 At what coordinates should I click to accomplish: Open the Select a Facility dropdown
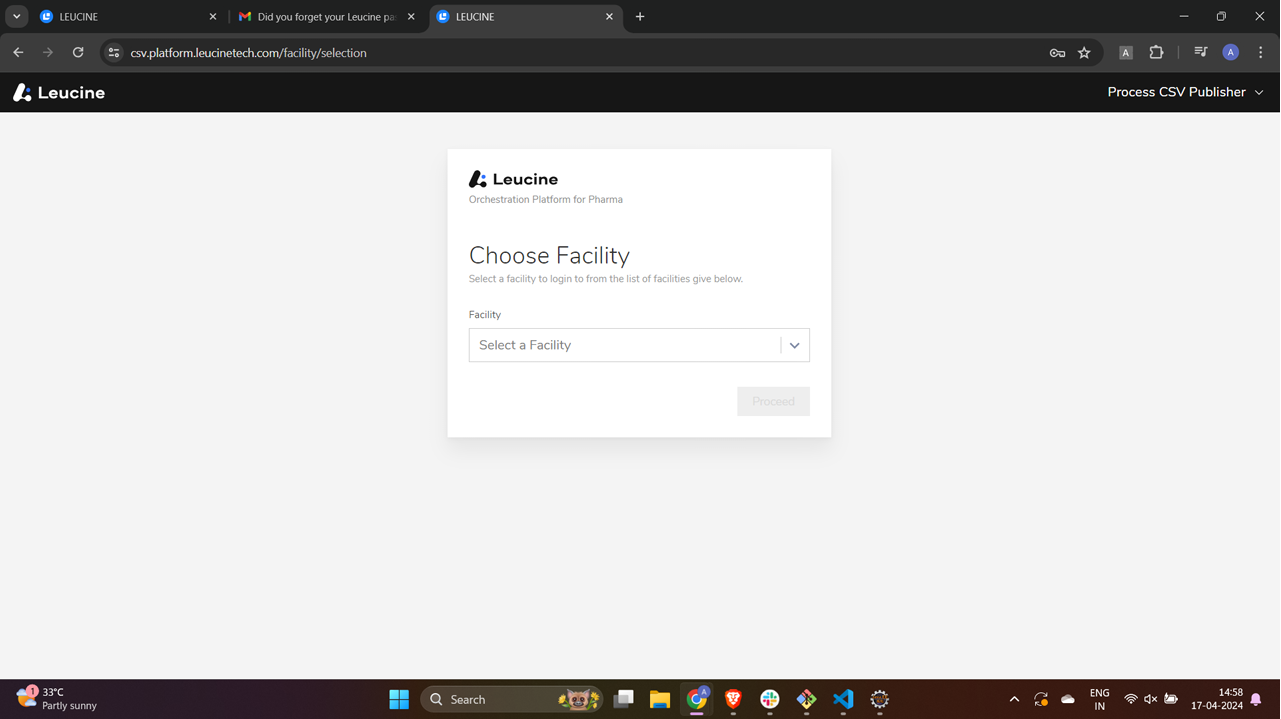(639, 345)
